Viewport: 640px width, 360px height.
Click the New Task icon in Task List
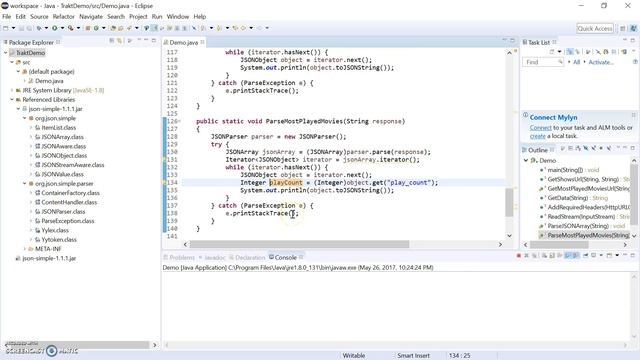552,51
